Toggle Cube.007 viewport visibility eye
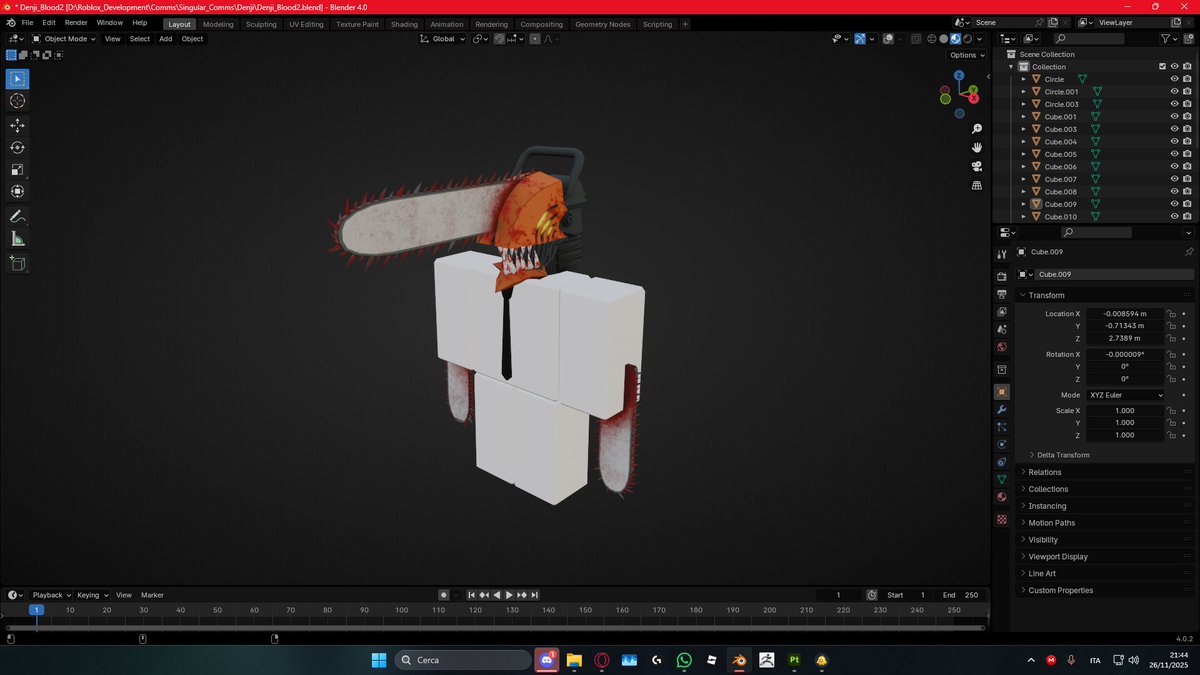1200x675 pixels. [1175, 179]
